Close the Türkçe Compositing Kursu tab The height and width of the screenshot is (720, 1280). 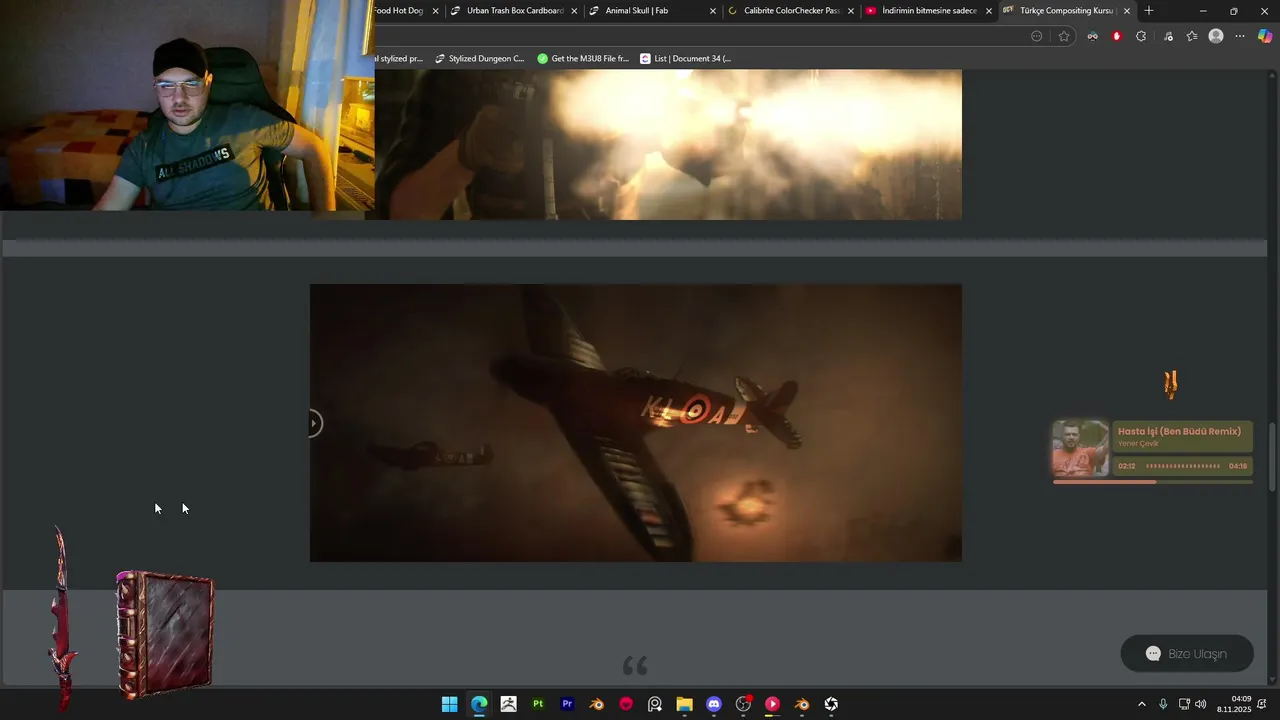click(x=1127, y=11)
